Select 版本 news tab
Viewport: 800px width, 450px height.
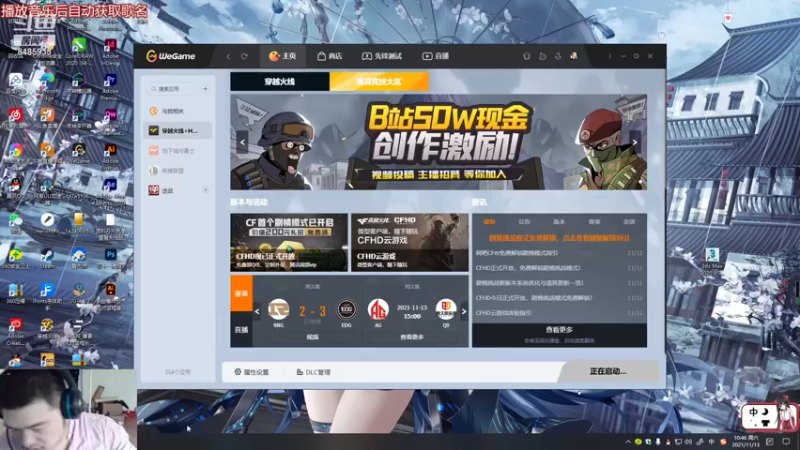(x=559, y=222)
